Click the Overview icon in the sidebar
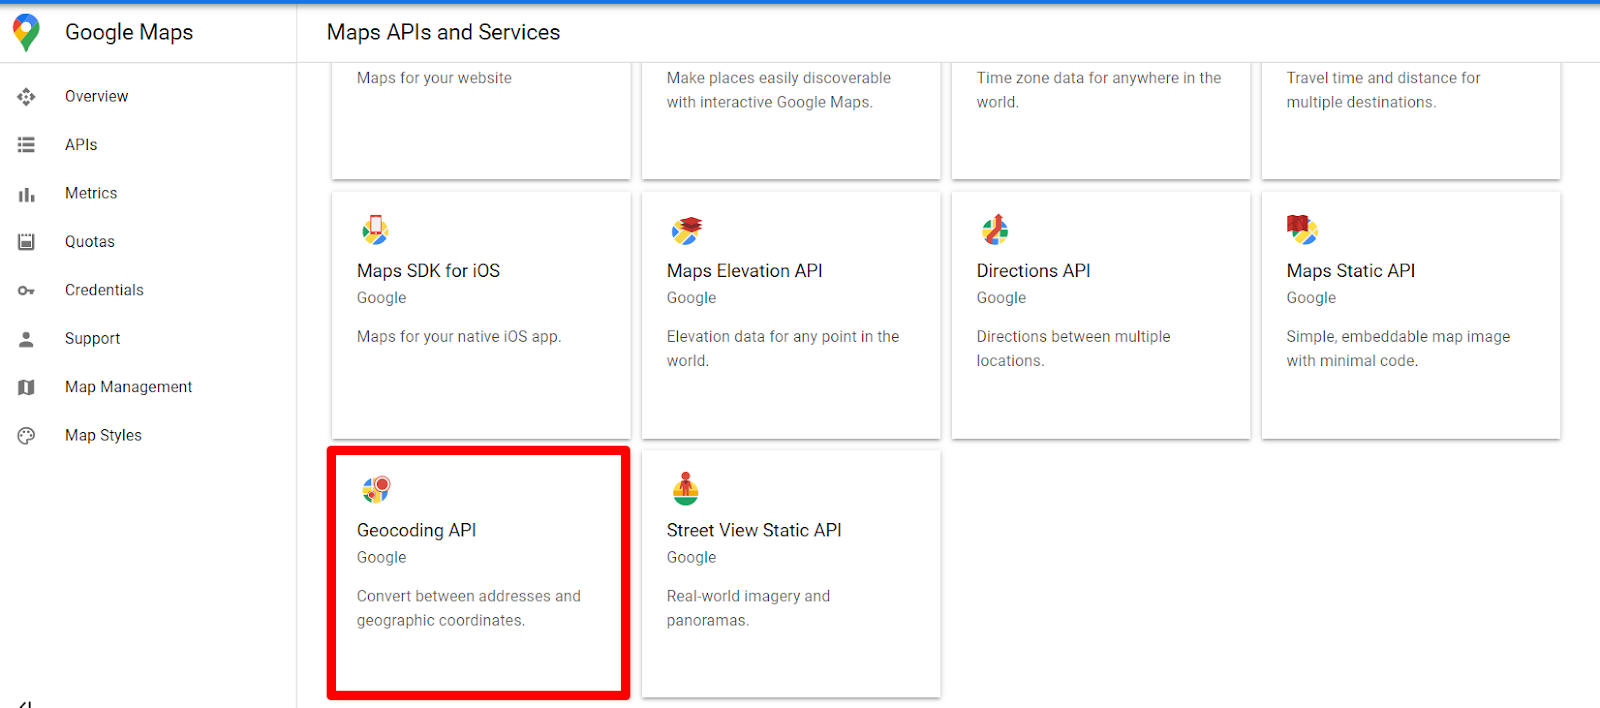This screenshot has width=1600, height=708. [x=26, y=97]
